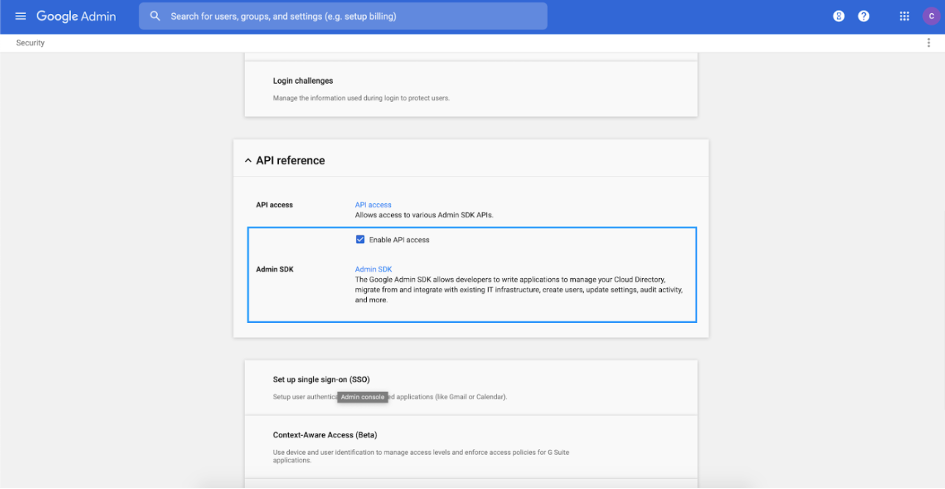Open the main hamburger menu

(x=20, y=16)
